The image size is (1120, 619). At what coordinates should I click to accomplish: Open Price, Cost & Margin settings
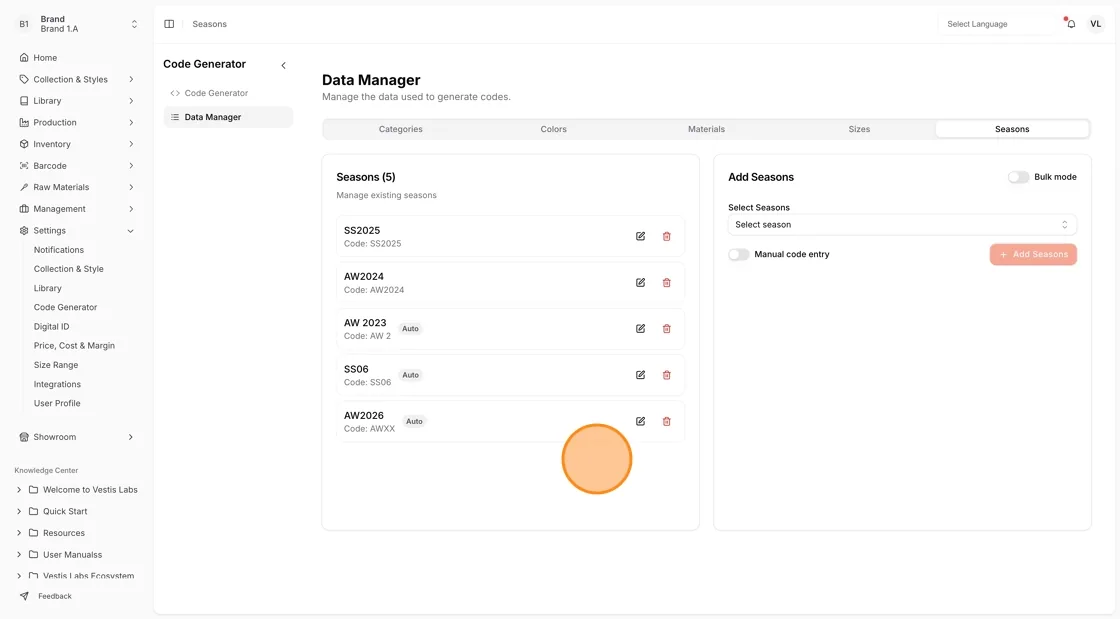coord(74,346)
